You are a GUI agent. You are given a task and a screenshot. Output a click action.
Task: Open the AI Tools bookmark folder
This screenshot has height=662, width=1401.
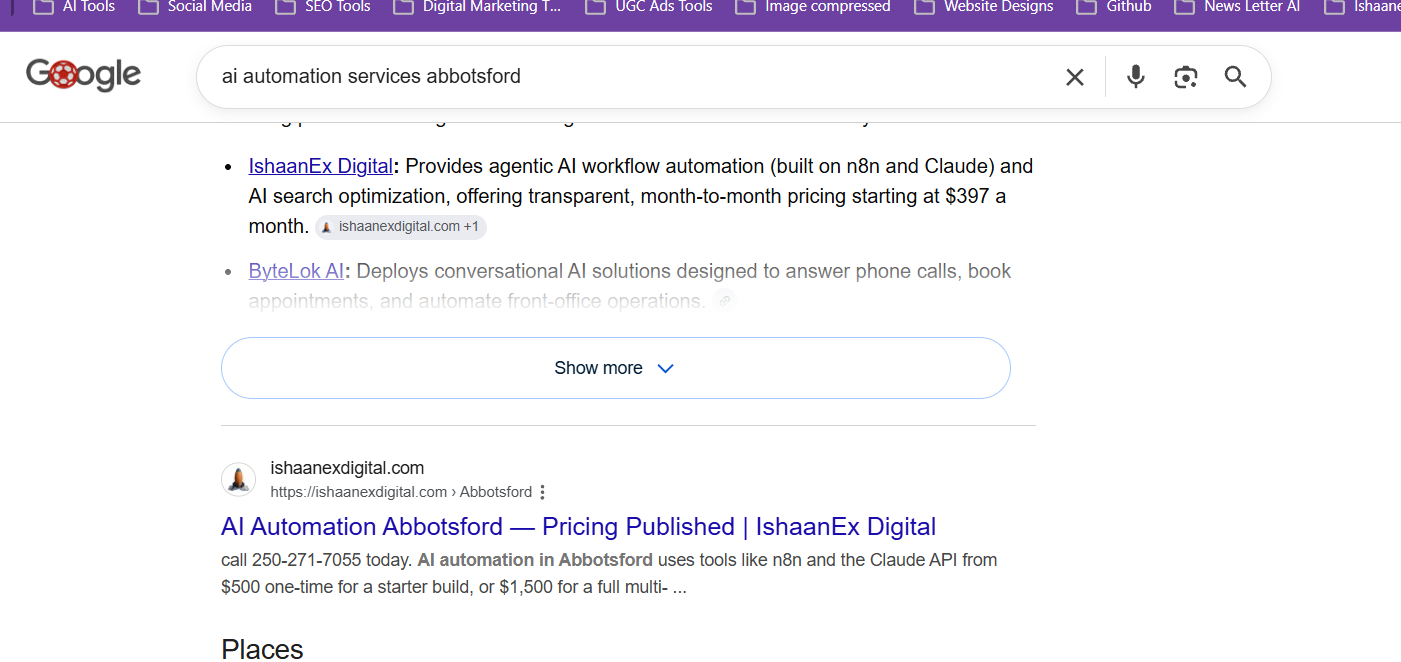coord(75,7)
